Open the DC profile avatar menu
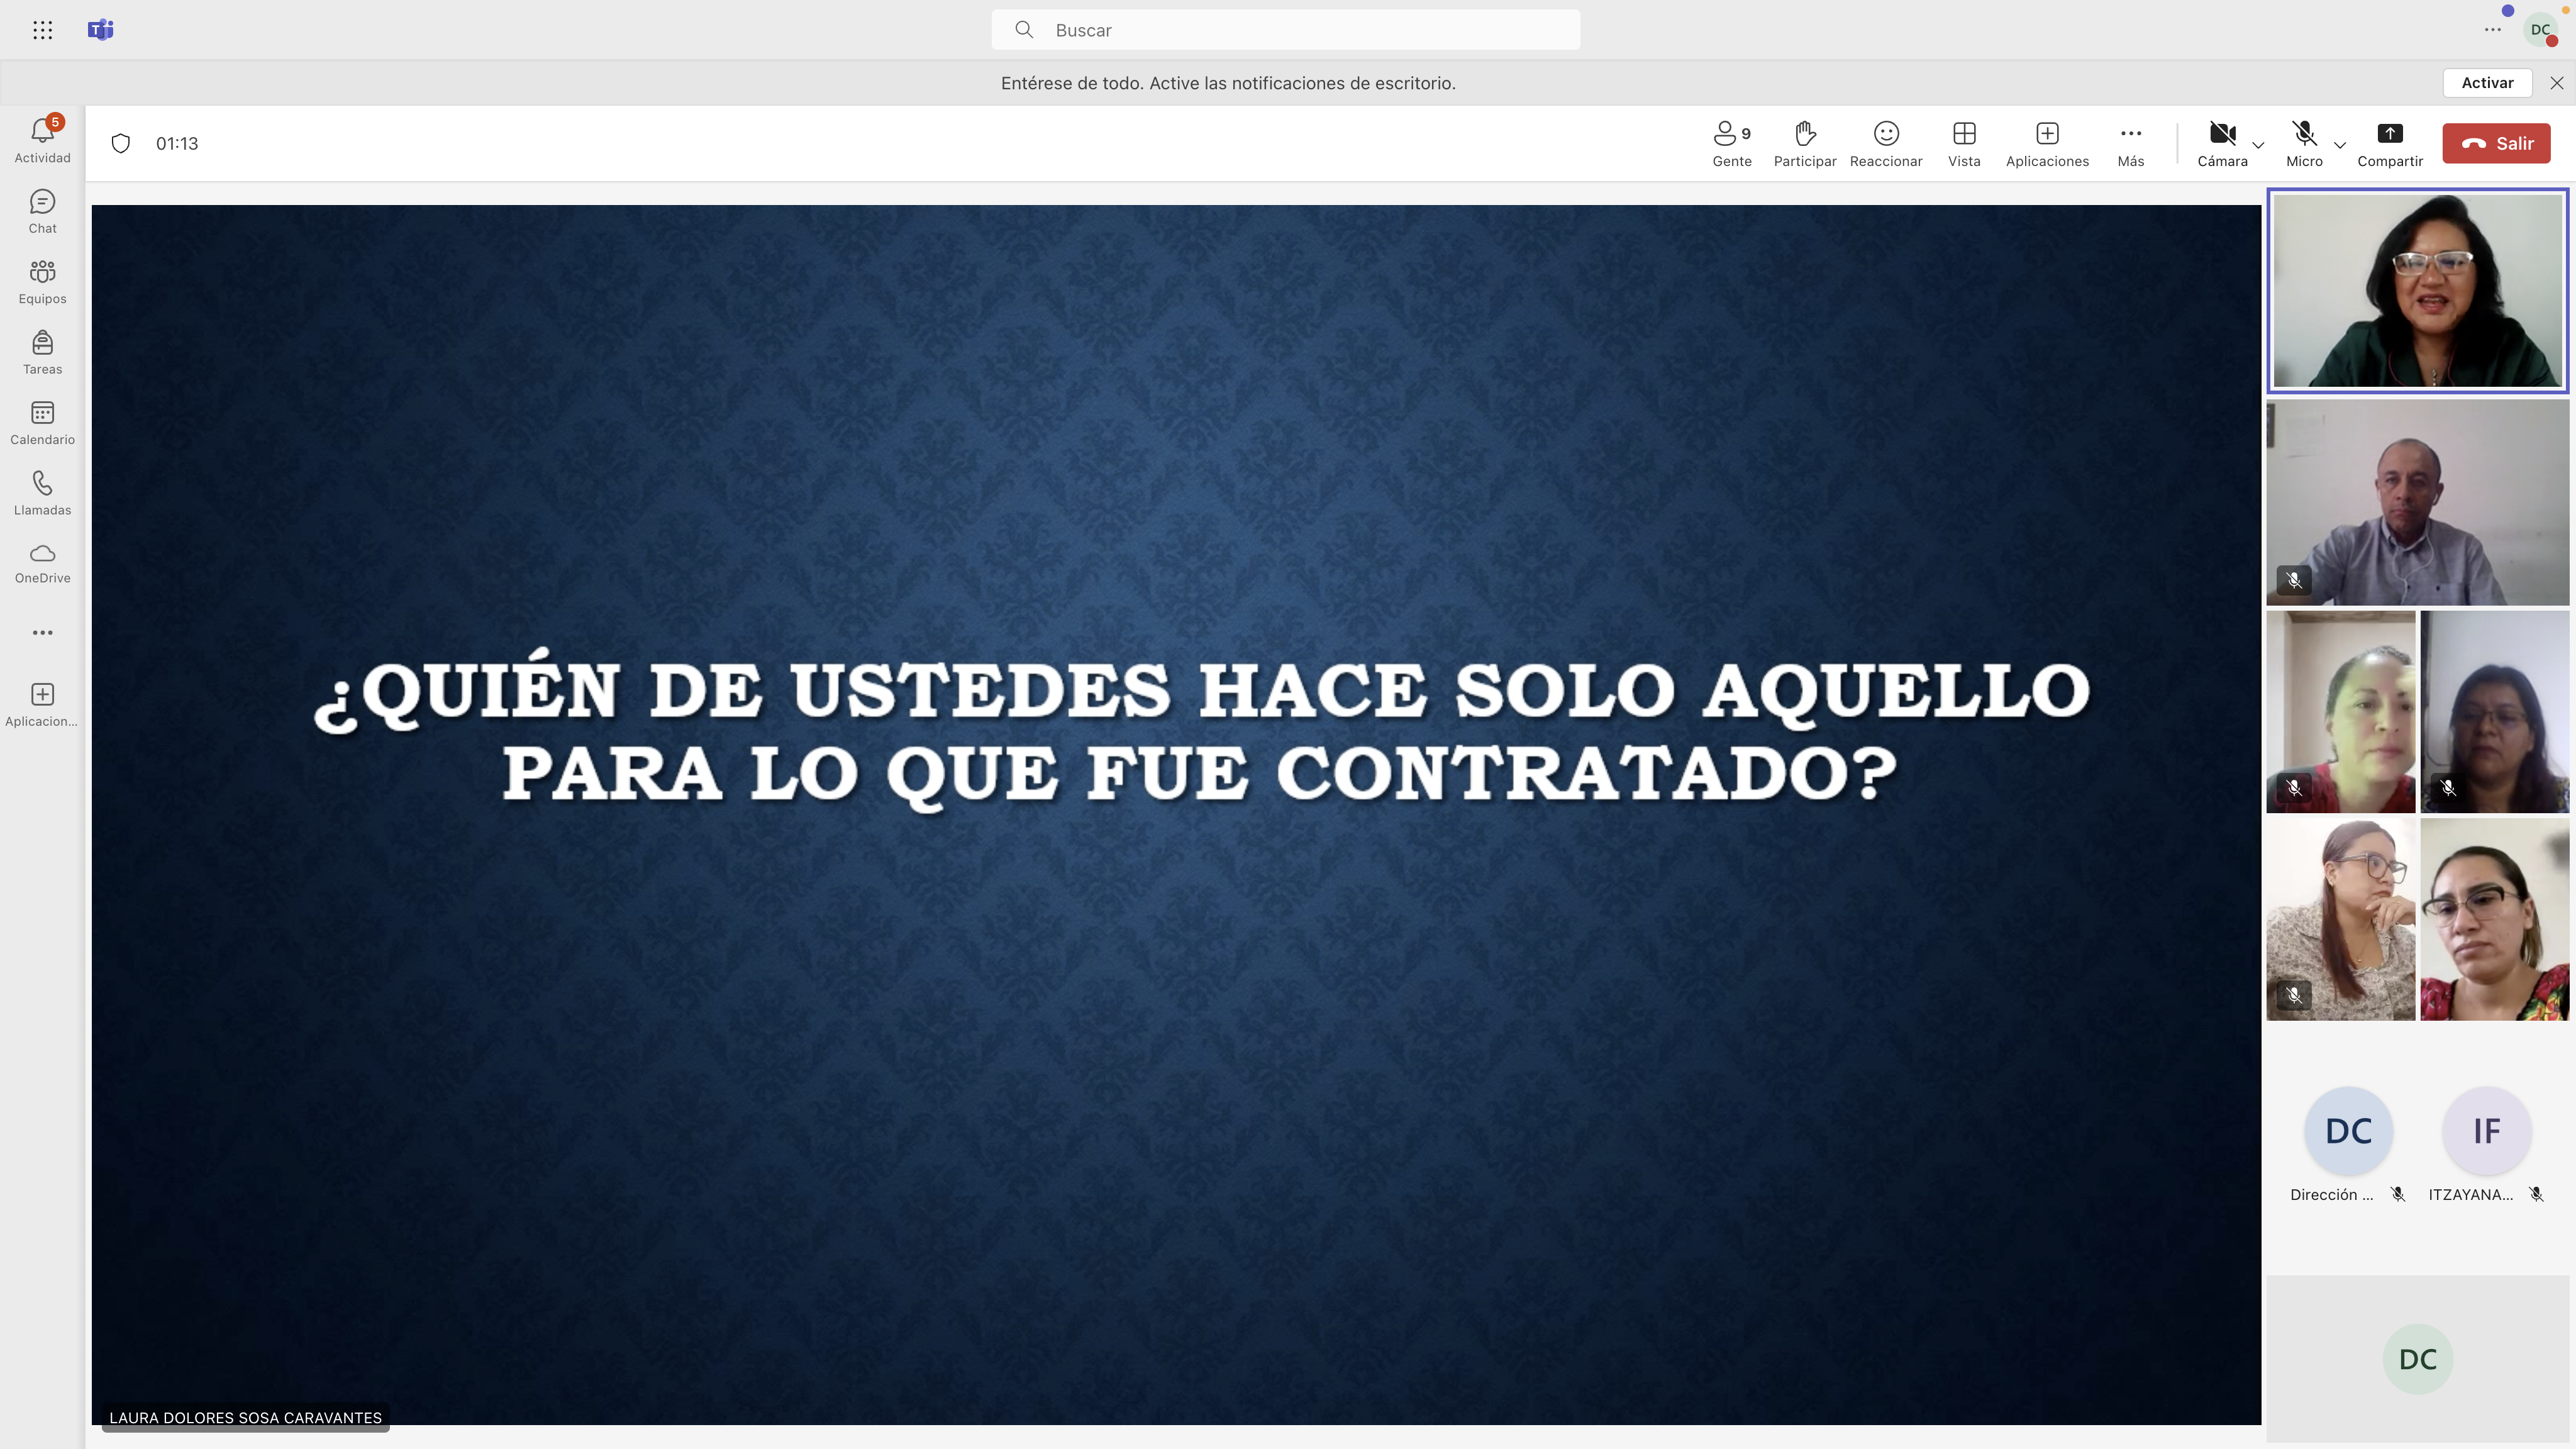The width and height of the screenshot is (2576, 1449). pyautogui.click(x=2541, y=30)
